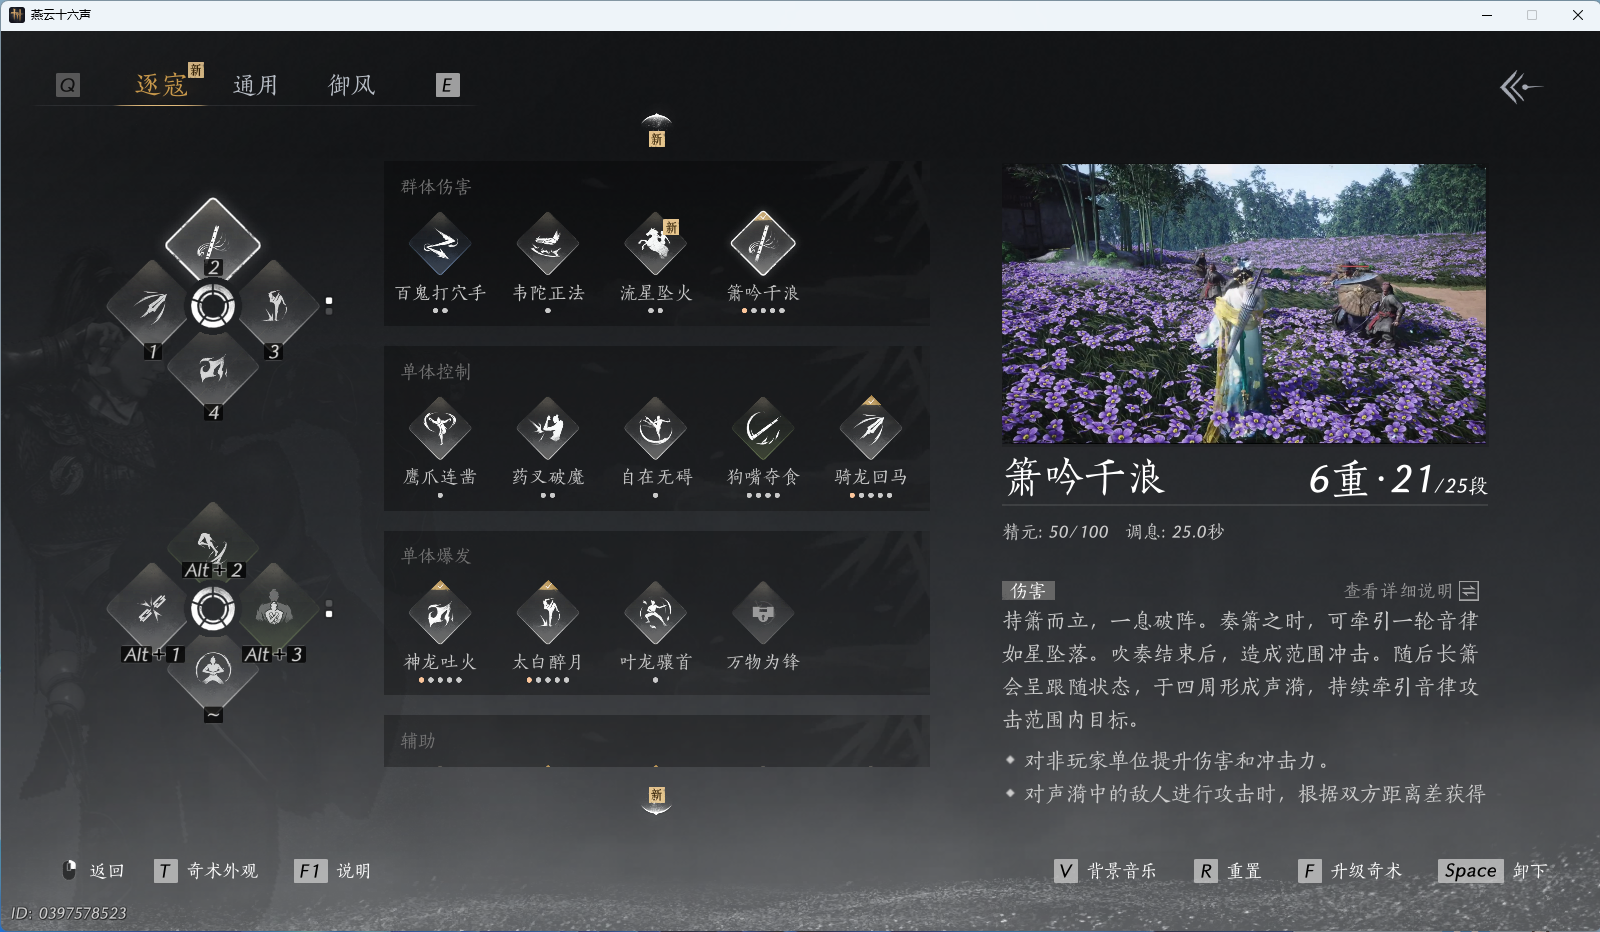Select the 韦陀正法 skill icon
The width and height of the screenshot is (1600, 932).
point(548,243)
